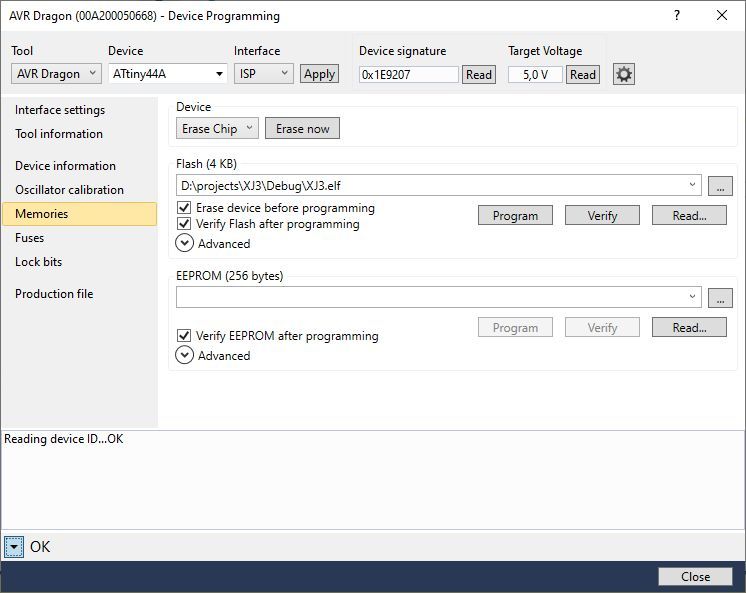Browse for EEPROM file with ellipsis button
Screen dimensions: 746x593
tap(720, 298)
